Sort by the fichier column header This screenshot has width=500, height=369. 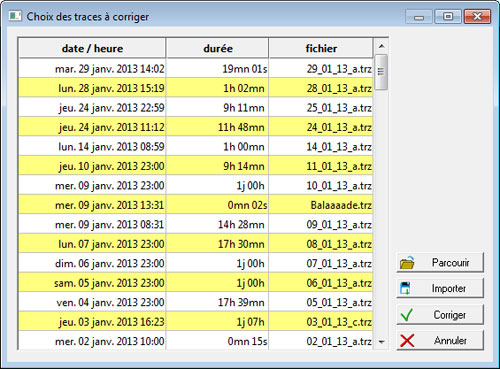point(321,48)
